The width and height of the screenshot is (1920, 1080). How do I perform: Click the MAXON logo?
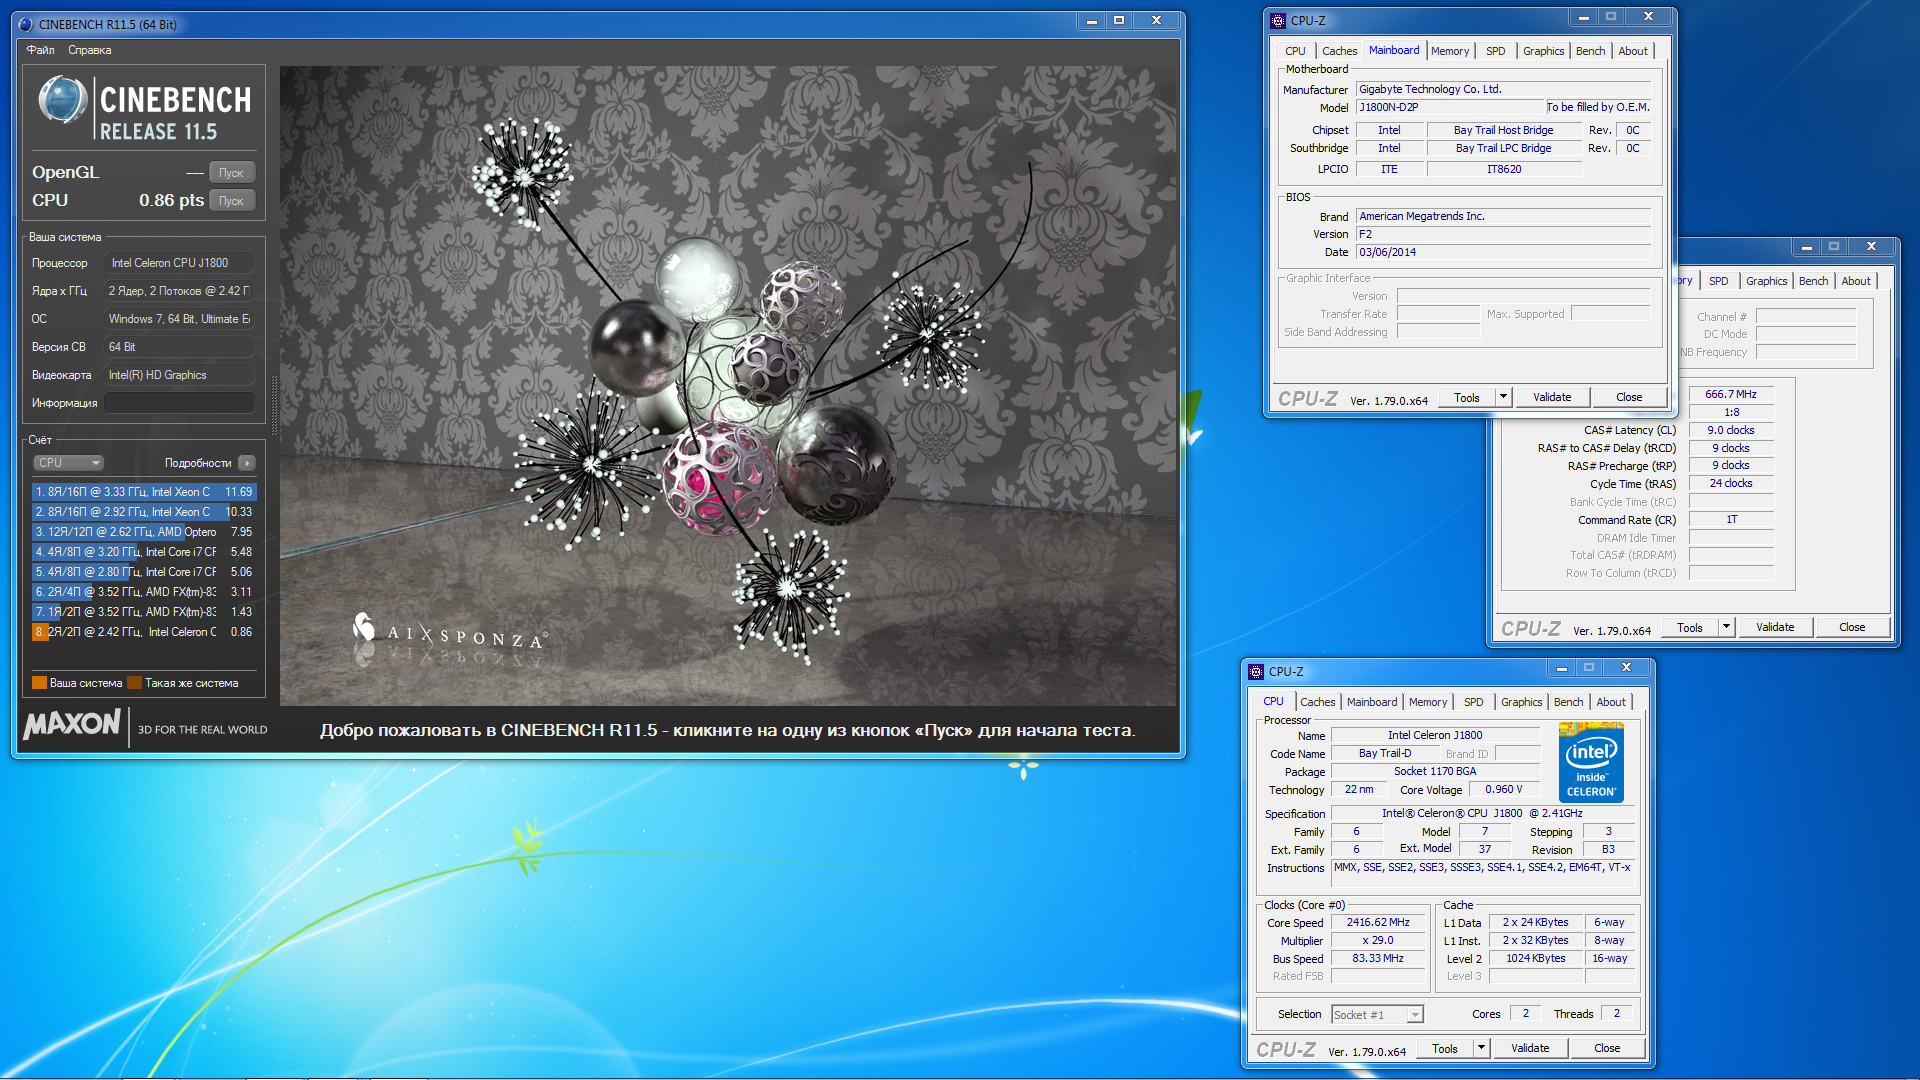click(72, 724)
